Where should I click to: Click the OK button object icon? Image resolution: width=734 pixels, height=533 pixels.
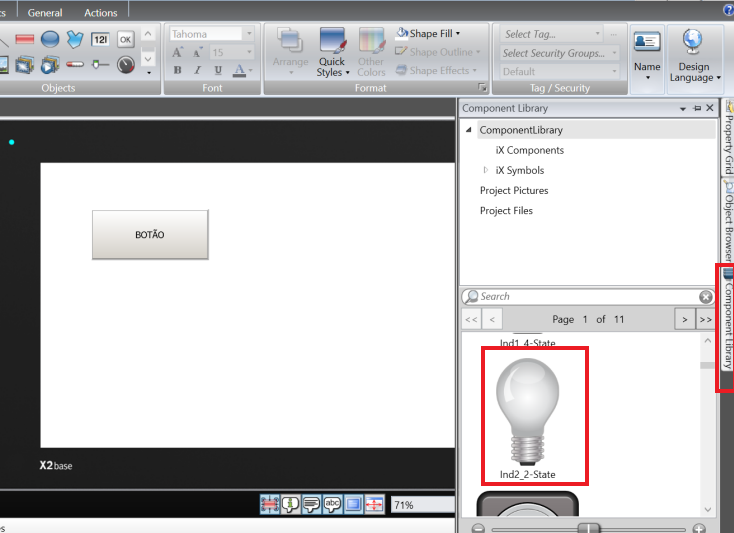126,40
